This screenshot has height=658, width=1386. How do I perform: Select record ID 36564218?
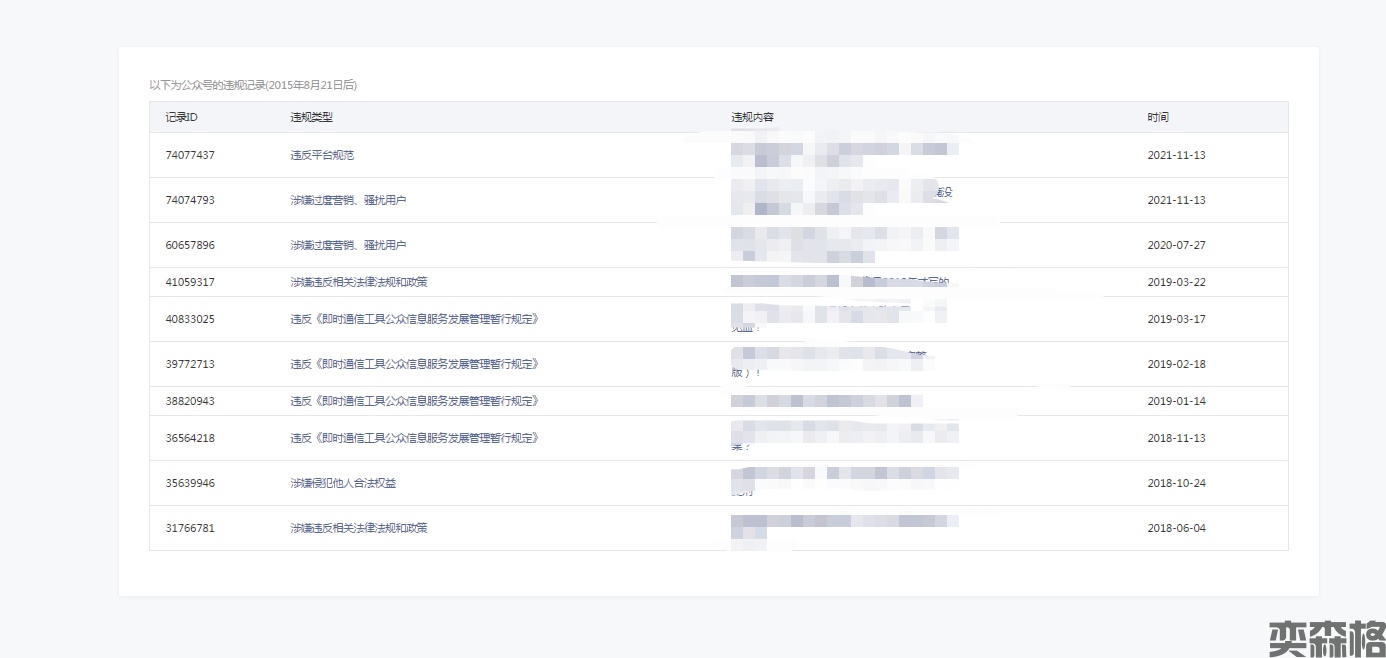click(190, 438)
